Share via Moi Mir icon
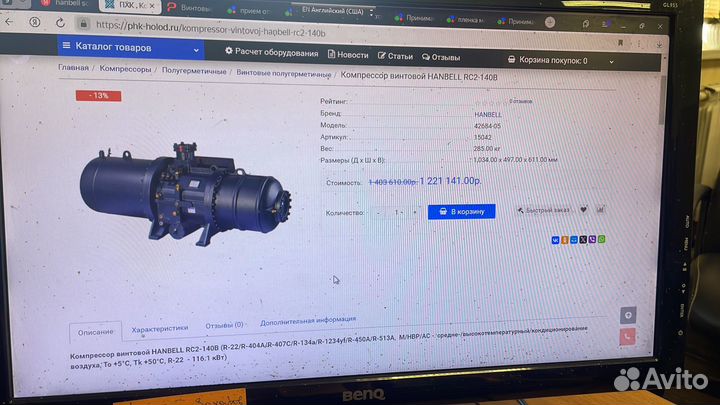 574,240
